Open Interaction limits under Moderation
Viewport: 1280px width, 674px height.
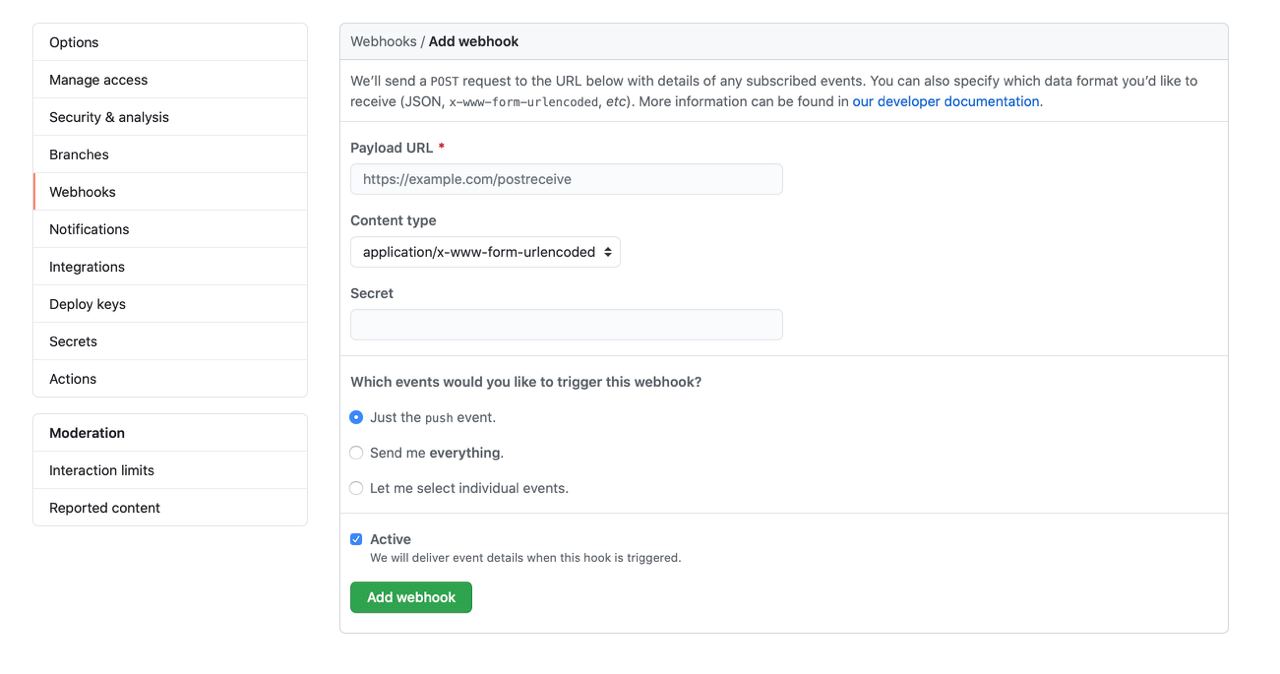170,470
